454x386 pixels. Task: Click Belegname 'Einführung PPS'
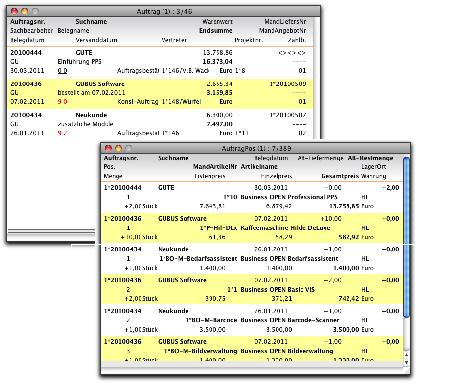click(x=79, y=62)
